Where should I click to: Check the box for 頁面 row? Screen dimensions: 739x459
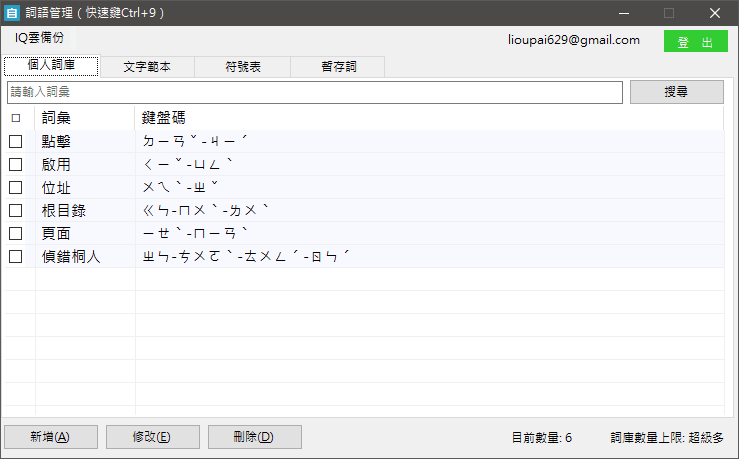16,233
